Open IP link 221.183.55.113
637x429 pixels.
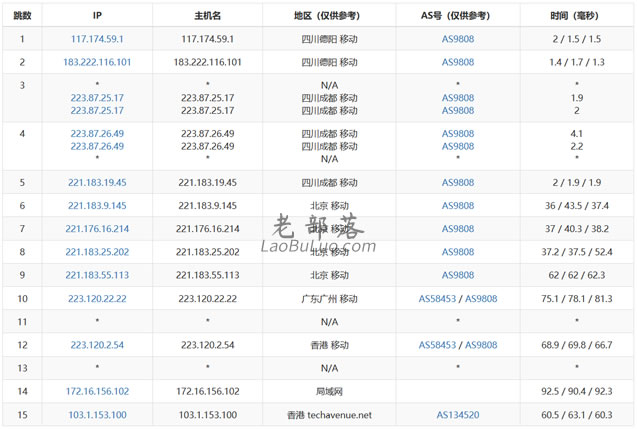pos(97,275)
